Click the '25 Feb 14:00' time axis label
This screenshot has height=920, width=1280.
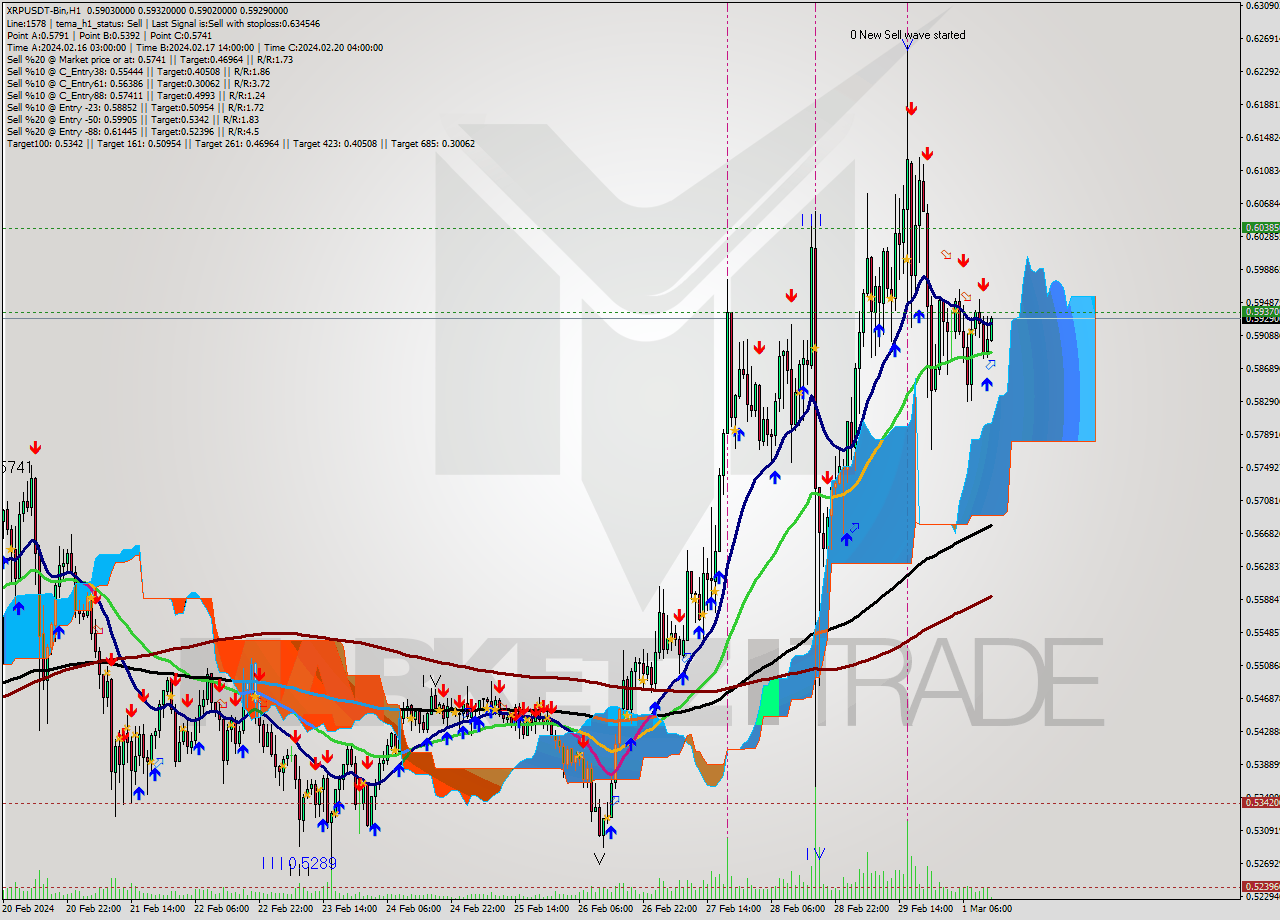click(544, 909)
